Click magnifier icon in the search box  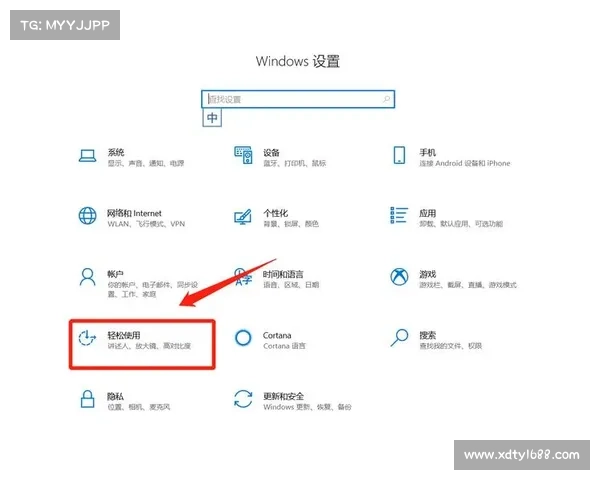[x=386, y=99]
